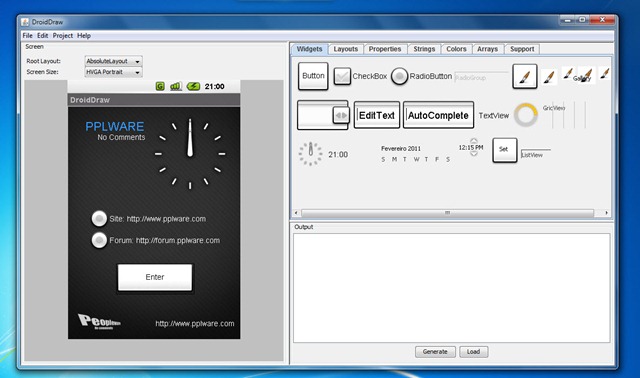Image resolution: width=640 pixels, height=378 pixels.
Task: Choose the DatePicker Fevereiro 2011 widget
Action: pos(415,154)
